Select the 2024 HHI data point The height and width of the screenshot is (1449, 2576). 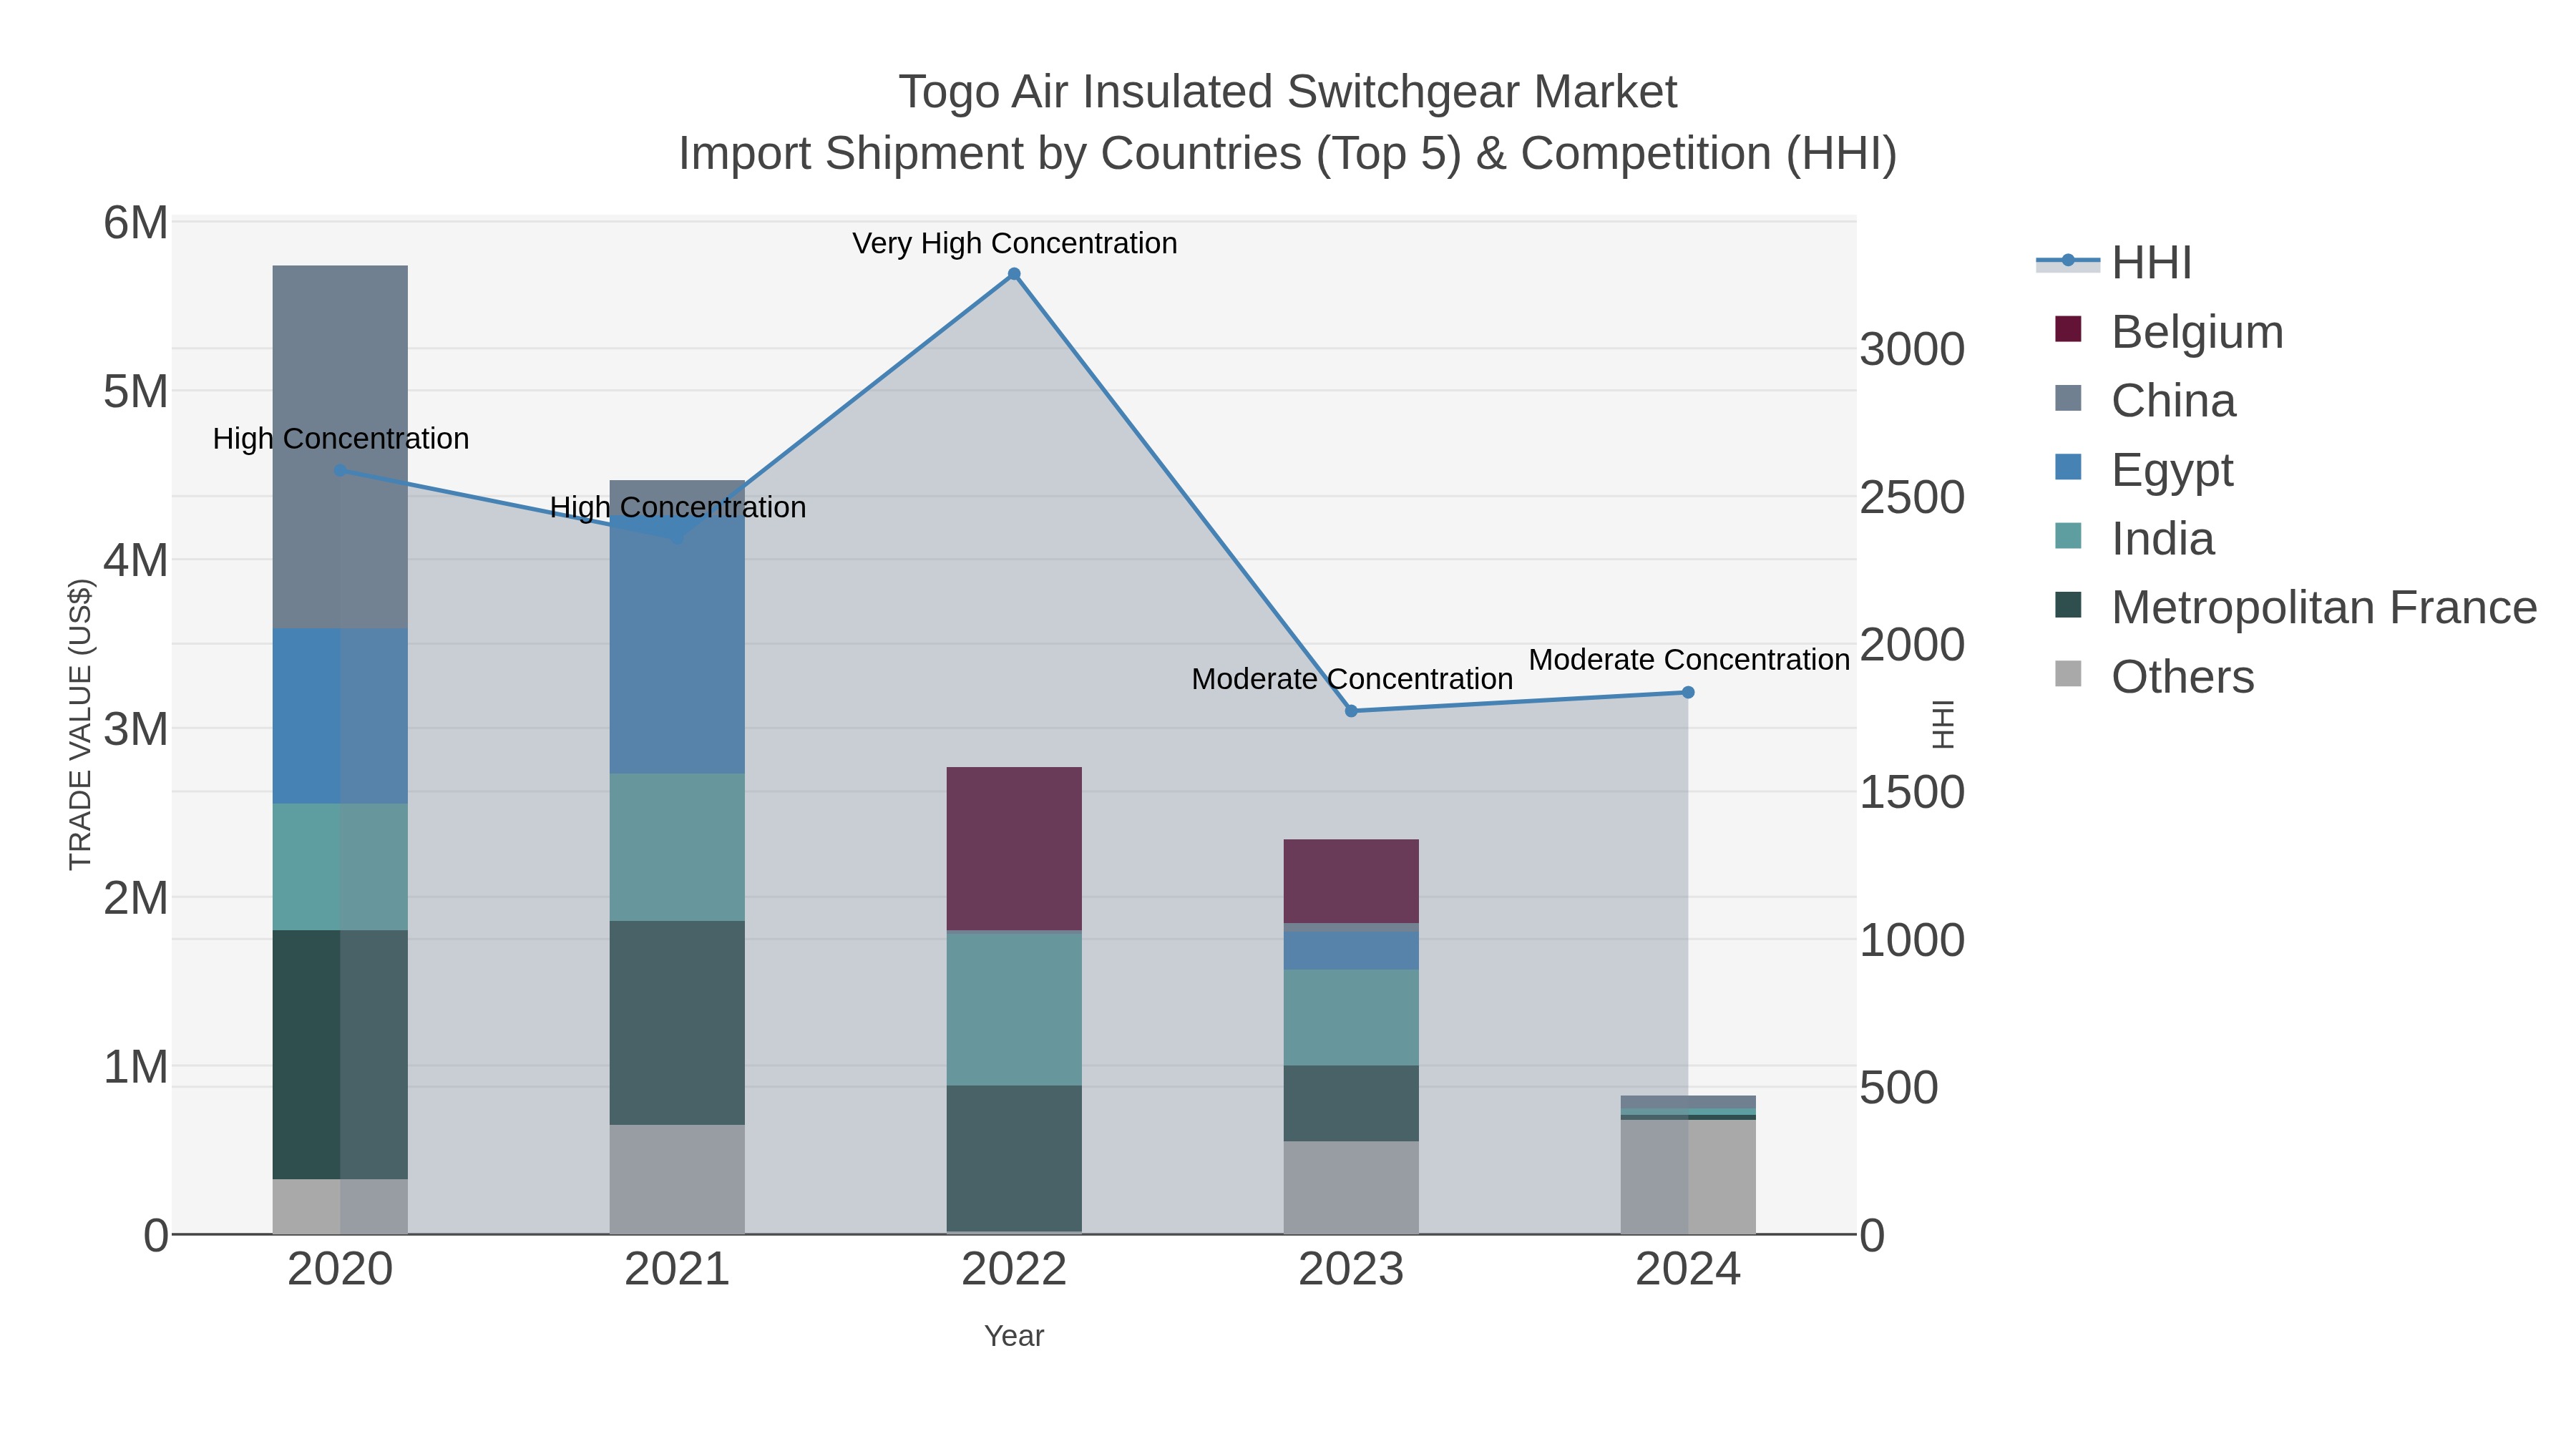coord(1688,692)
